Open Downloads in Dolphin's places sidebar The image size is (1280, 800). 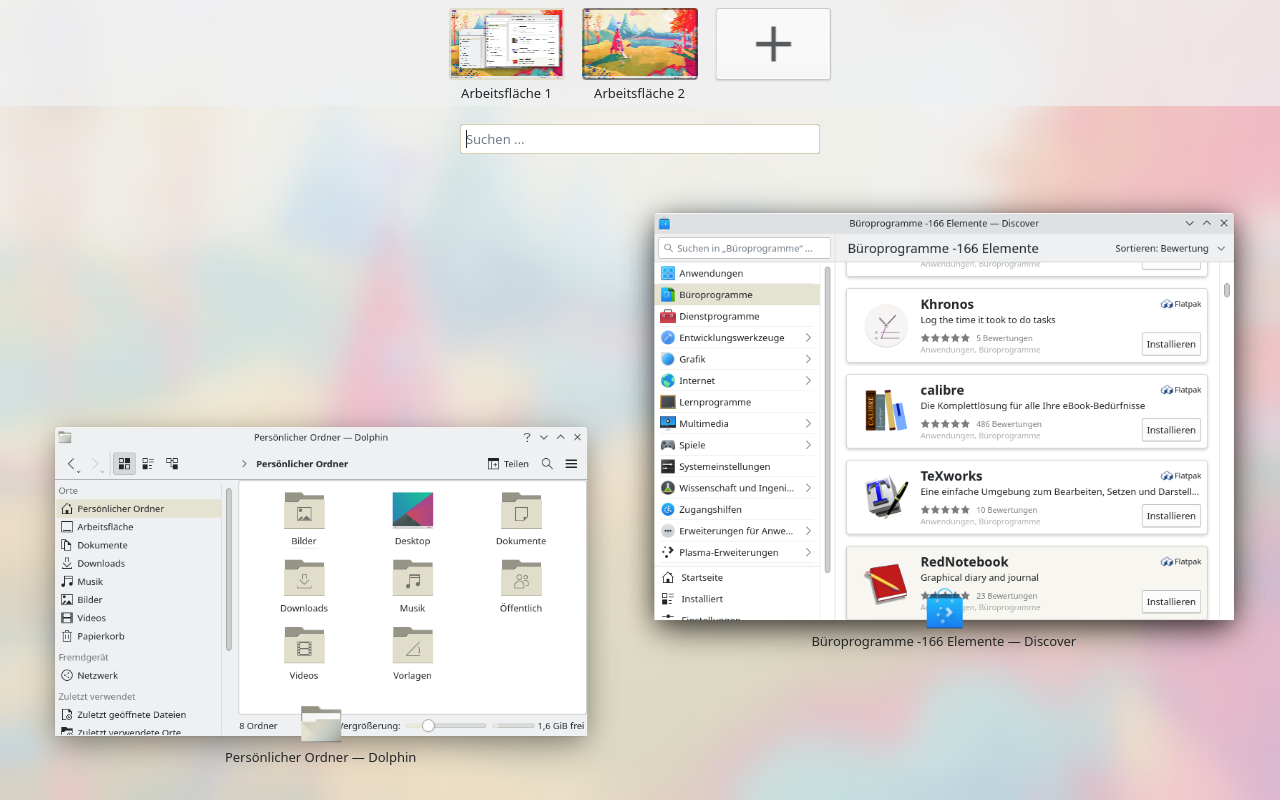click(139, 563)
